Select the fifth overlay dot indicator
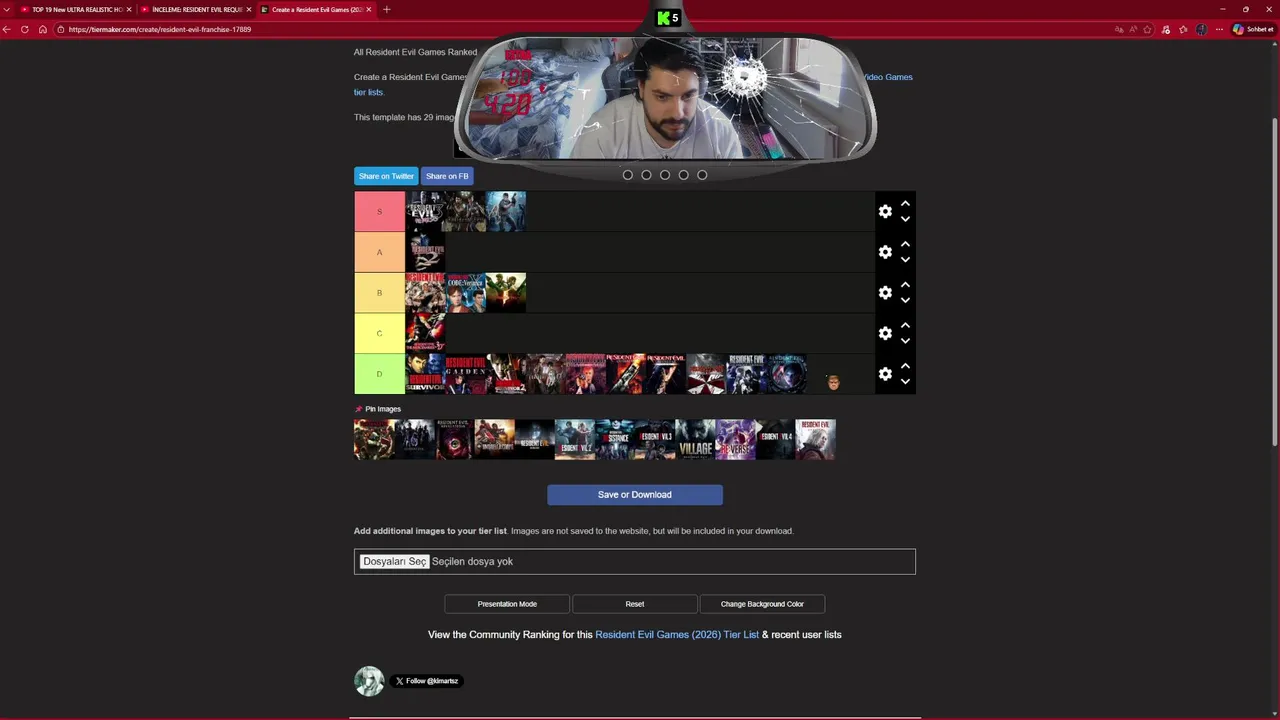The image size is (1280, 720). 702,175
